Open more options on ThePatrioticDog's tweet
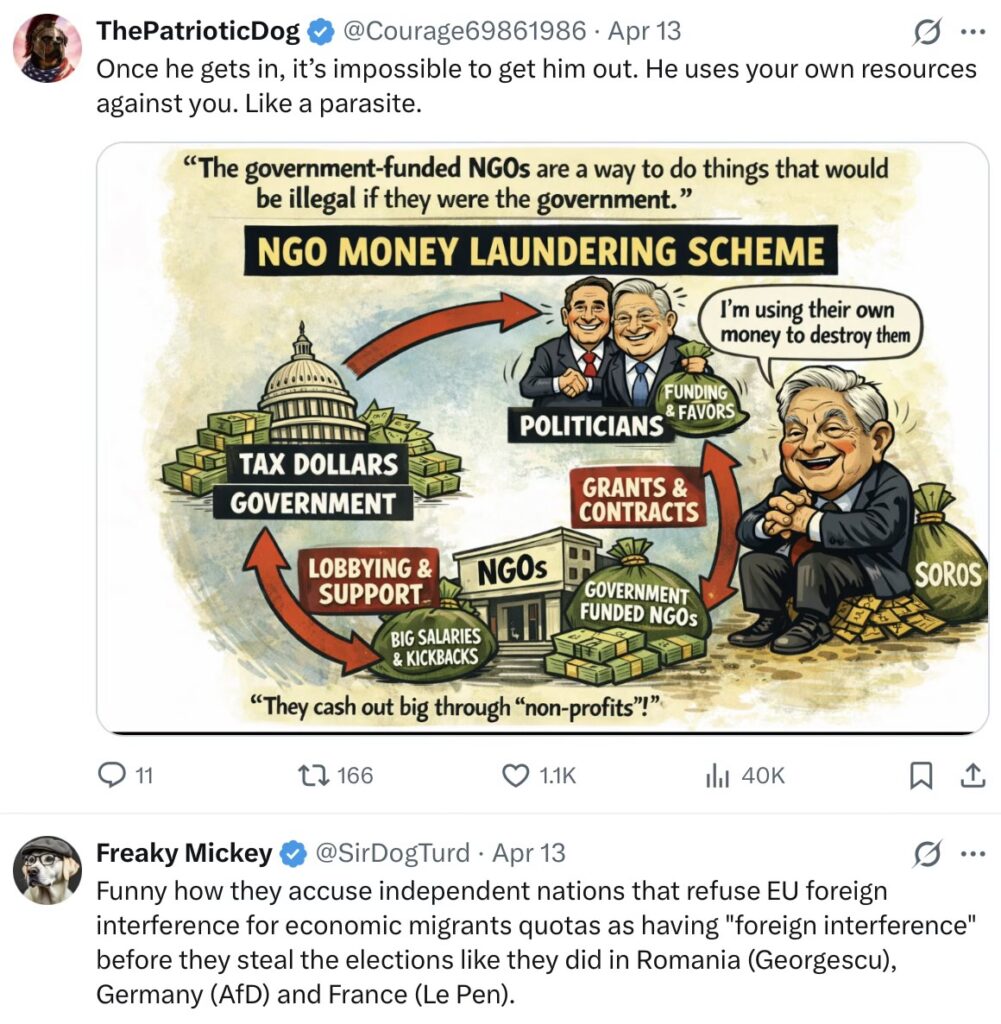The width and height of the screenshot is (1001, 1024). coord(973,31)
